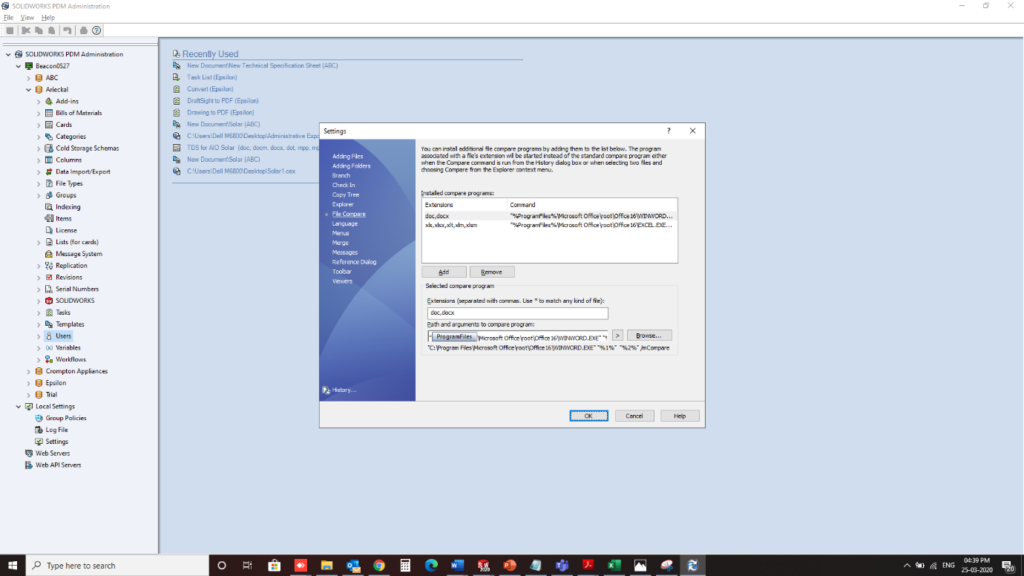Open Excel from the taskbar
Screen dimensions: 1024x576
[614, 566]
